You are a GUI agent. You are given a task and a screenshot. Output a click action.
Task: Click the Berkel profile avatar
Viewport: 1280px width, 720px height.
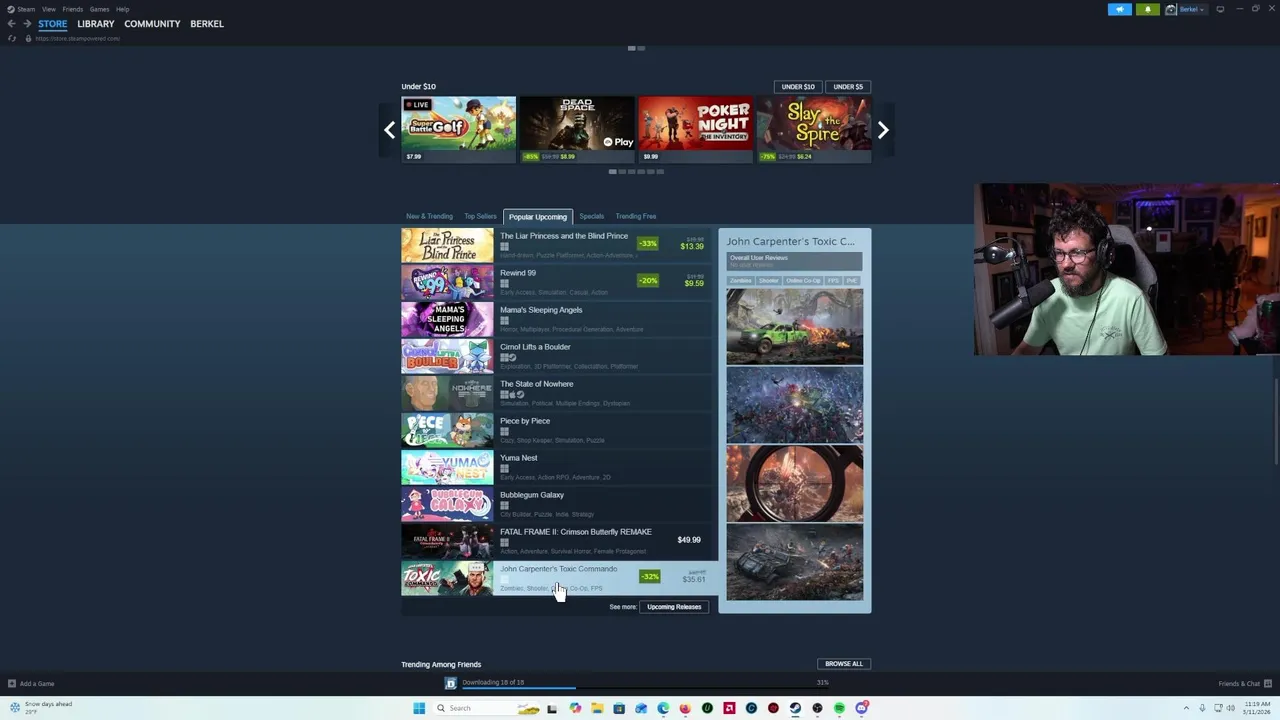[x=1171, y=9]
